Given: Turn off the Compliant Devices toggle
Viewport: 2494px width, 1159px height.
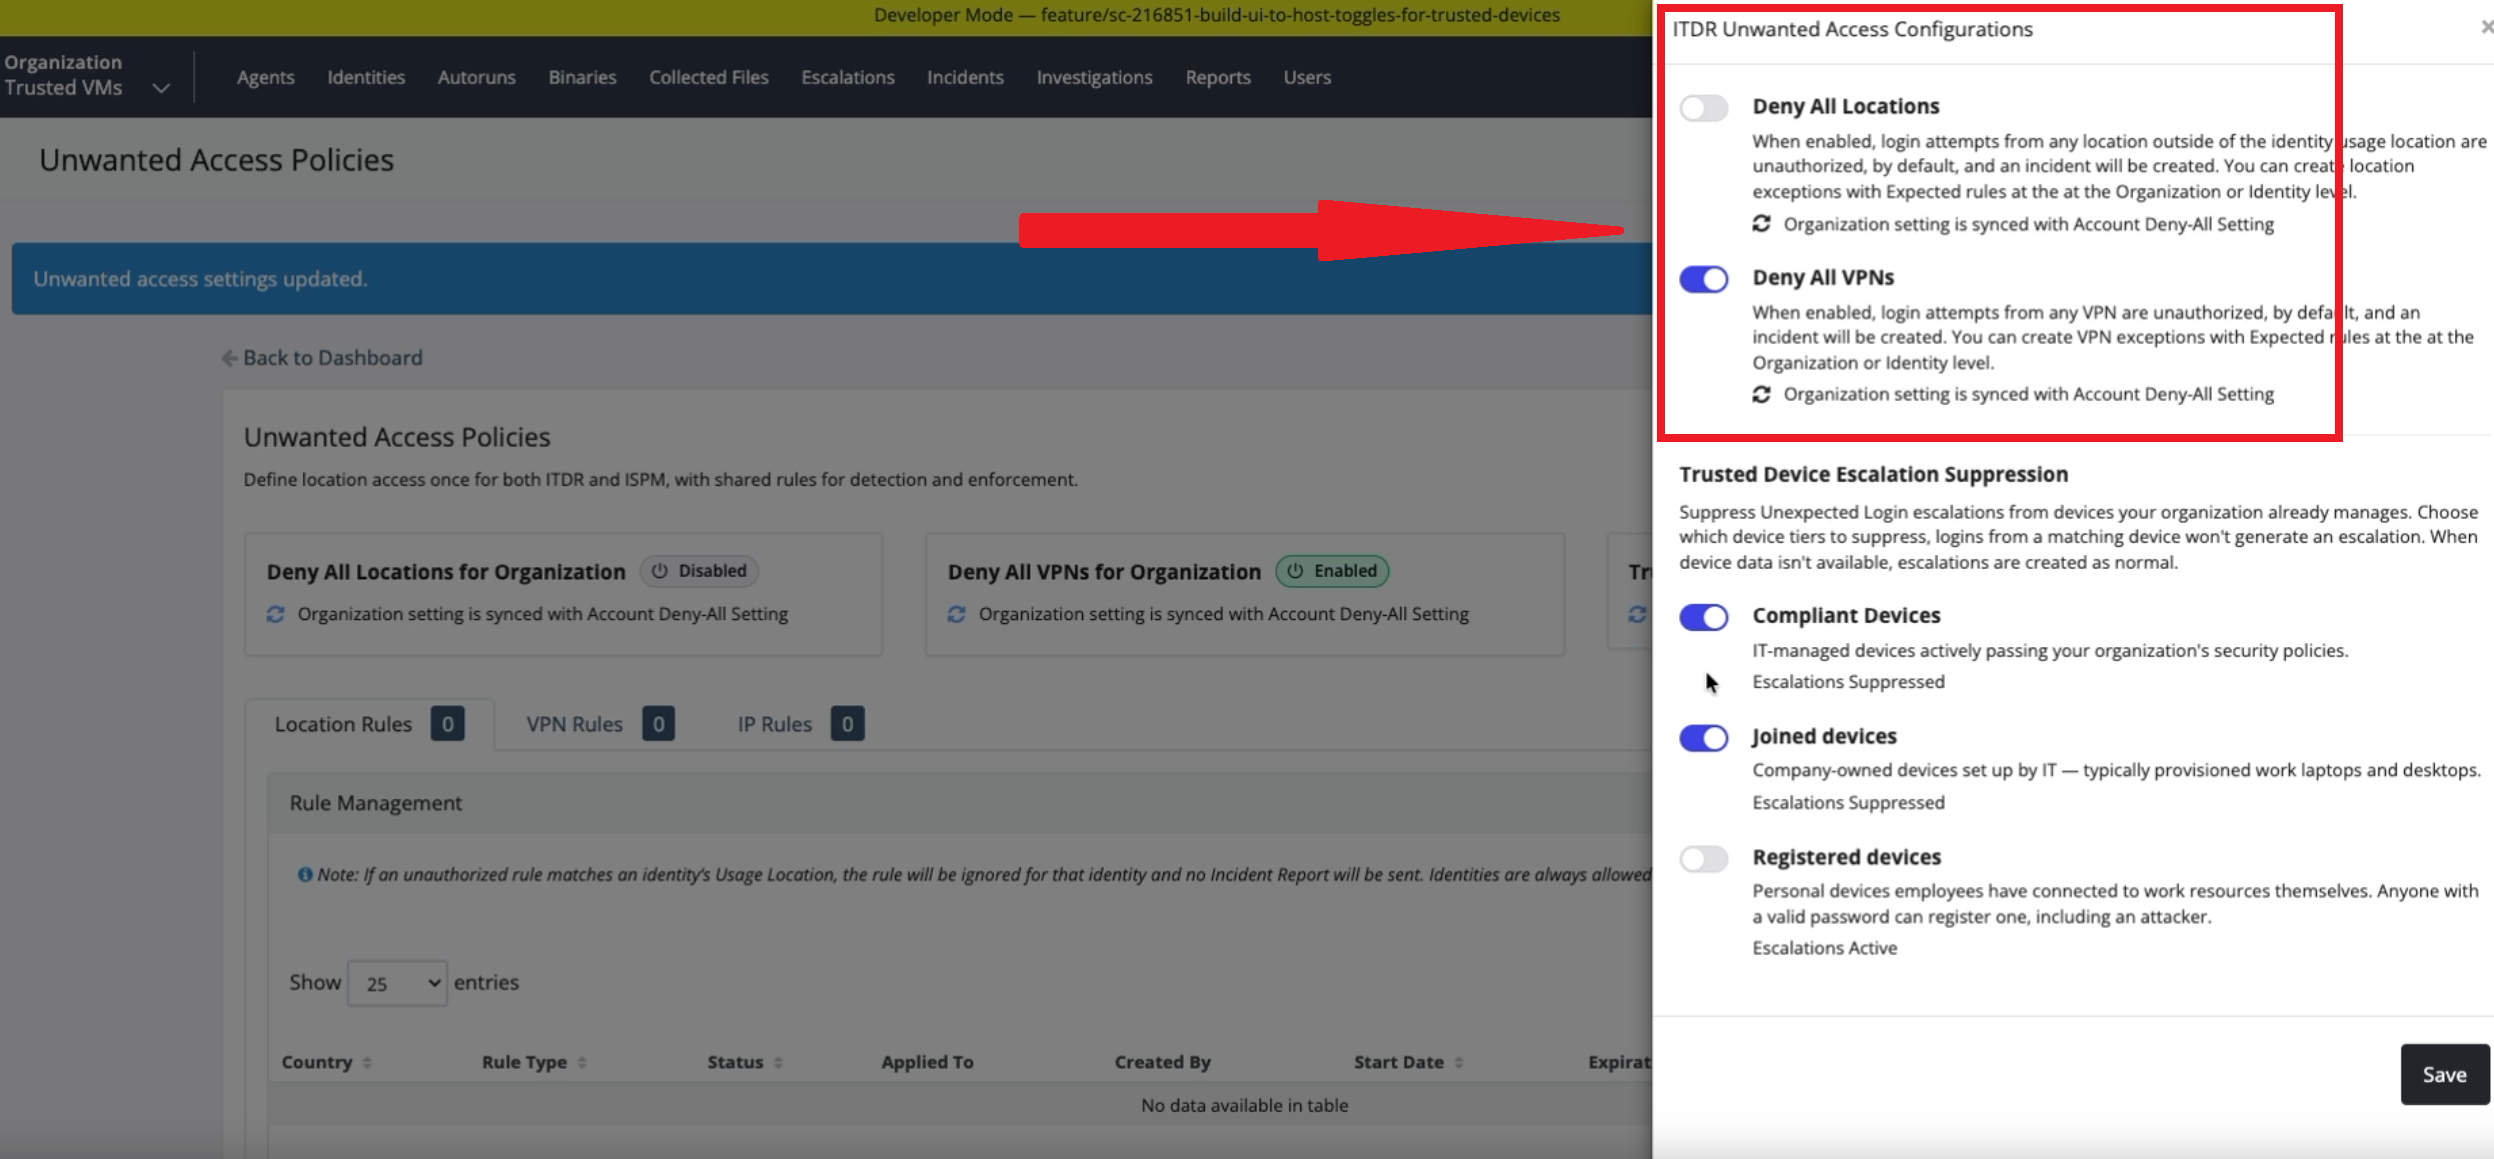Looking at the screenshot, I should (1703, 617).
